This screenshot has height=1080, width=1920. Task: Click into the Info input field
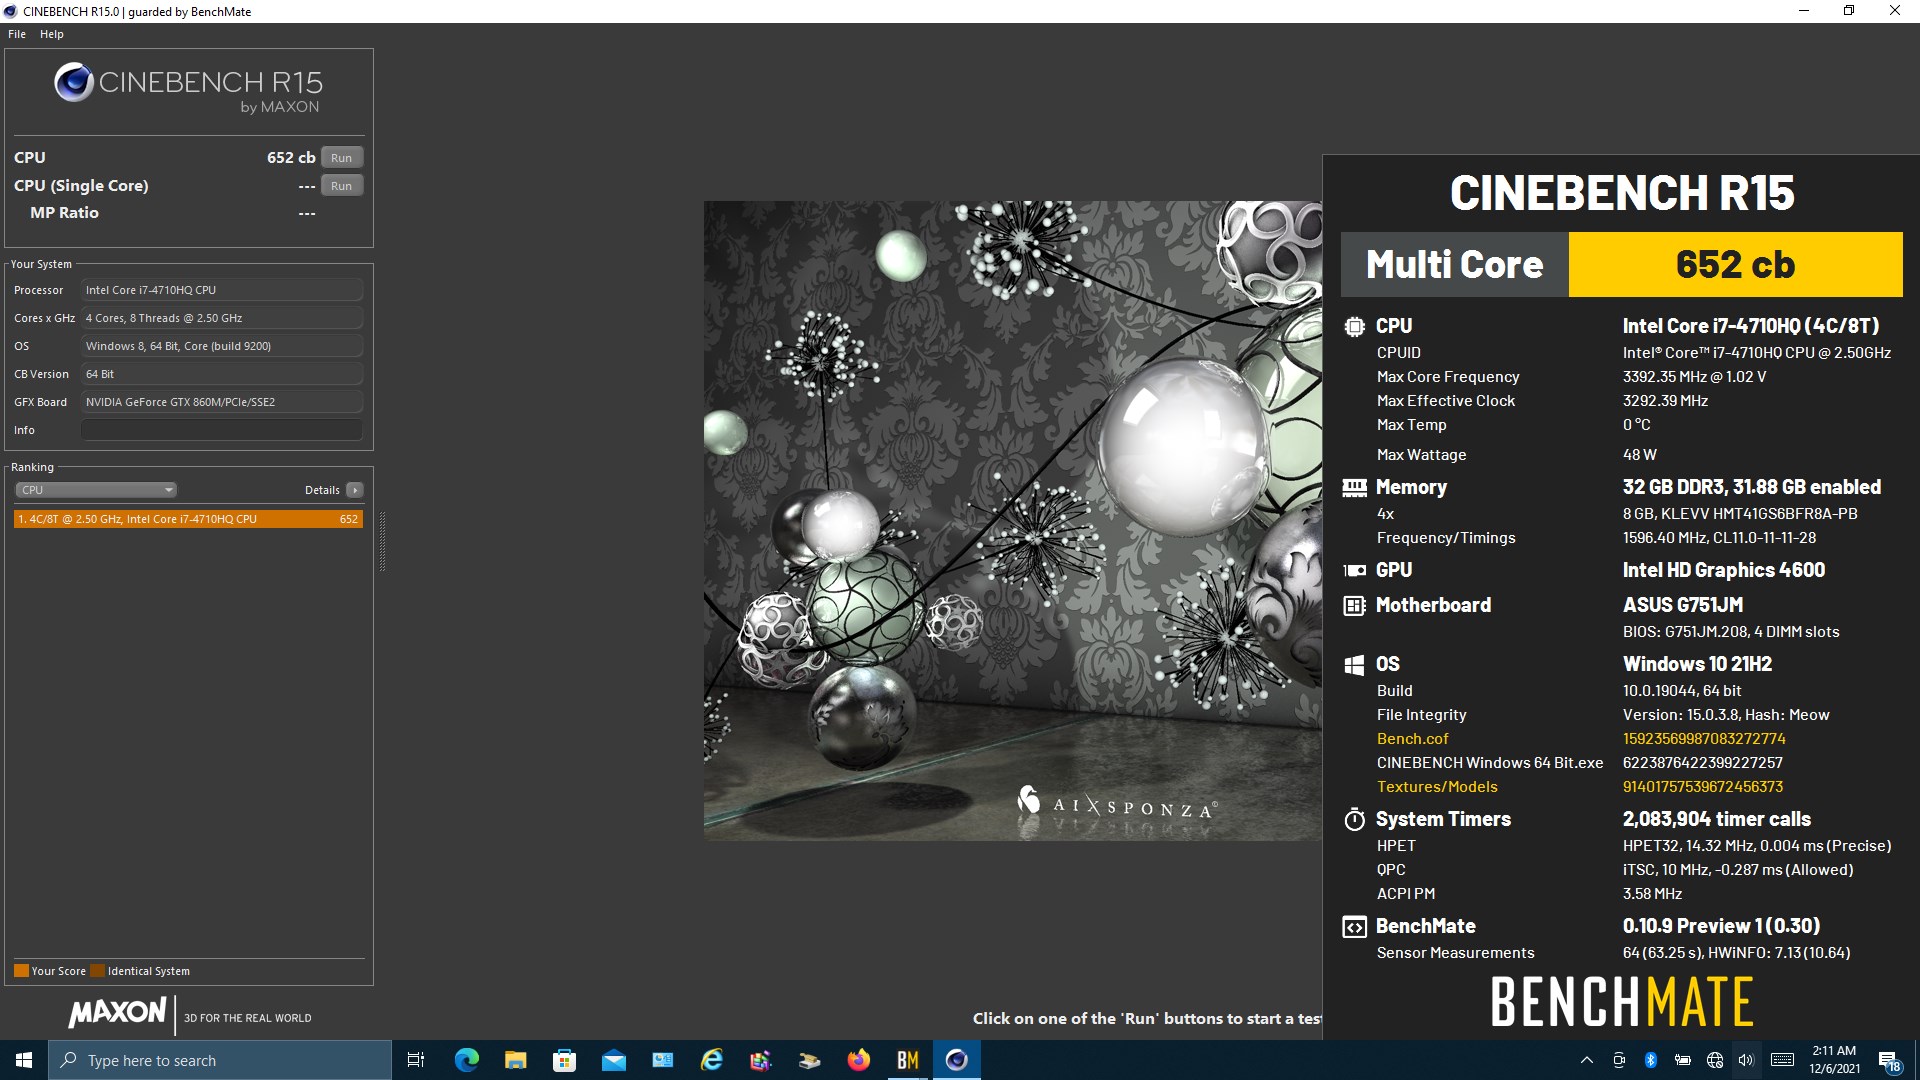click(222, 430)
